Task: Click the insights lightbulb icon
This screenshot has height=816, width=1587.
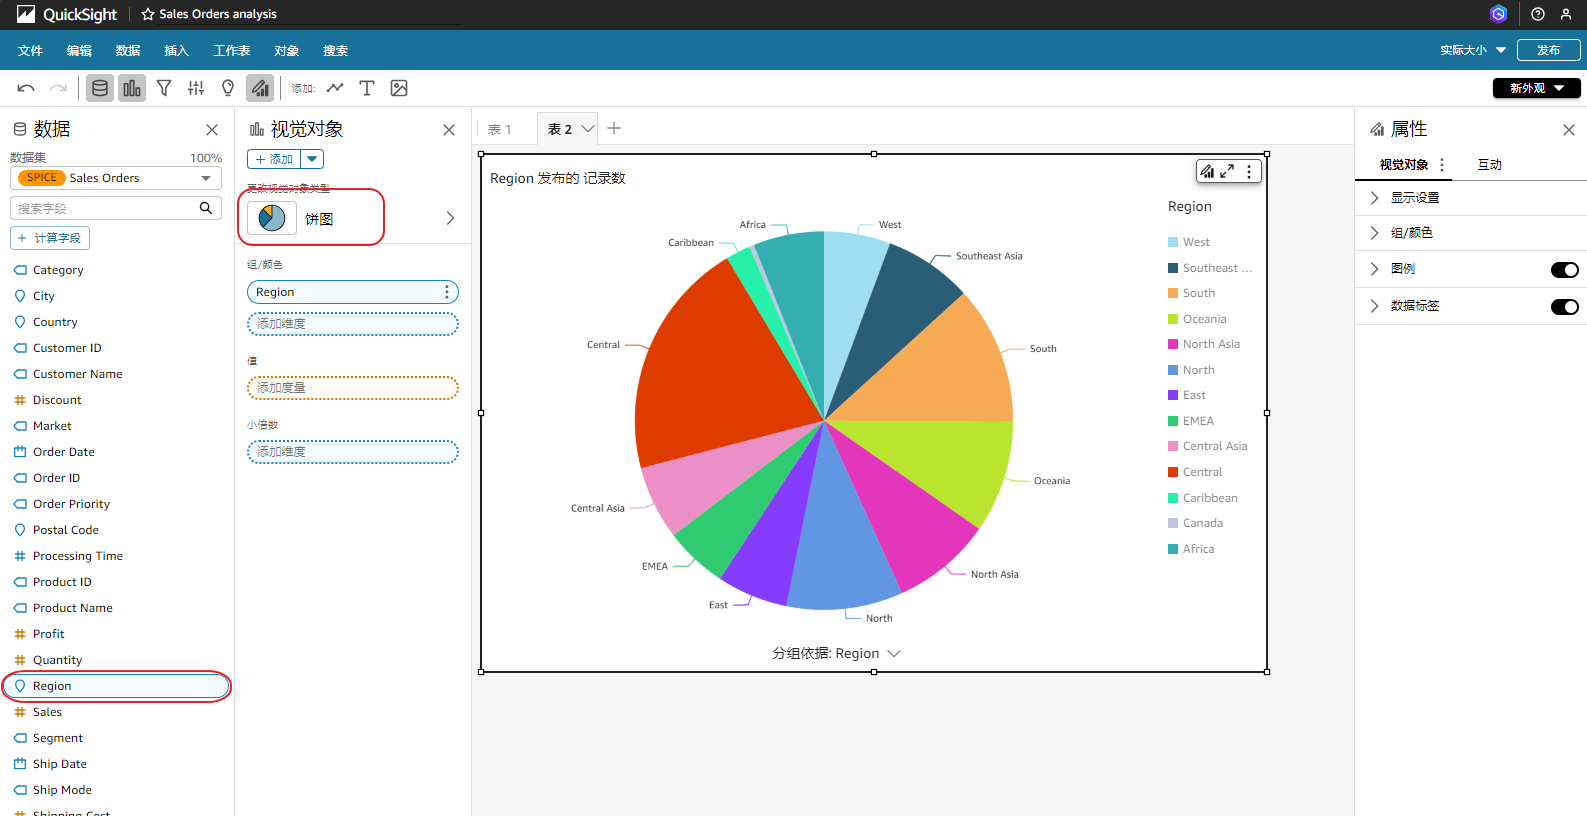Action: pos(228,88)
